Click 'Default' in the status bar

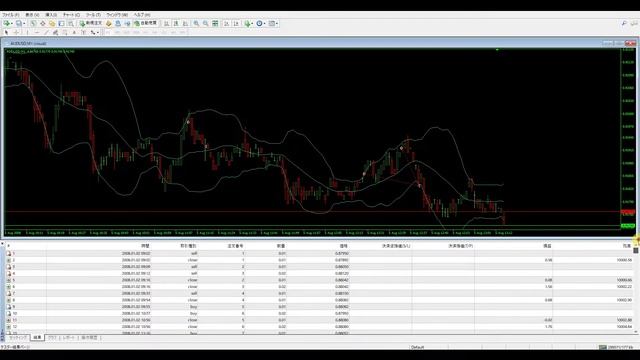click(x=417, y=347)
